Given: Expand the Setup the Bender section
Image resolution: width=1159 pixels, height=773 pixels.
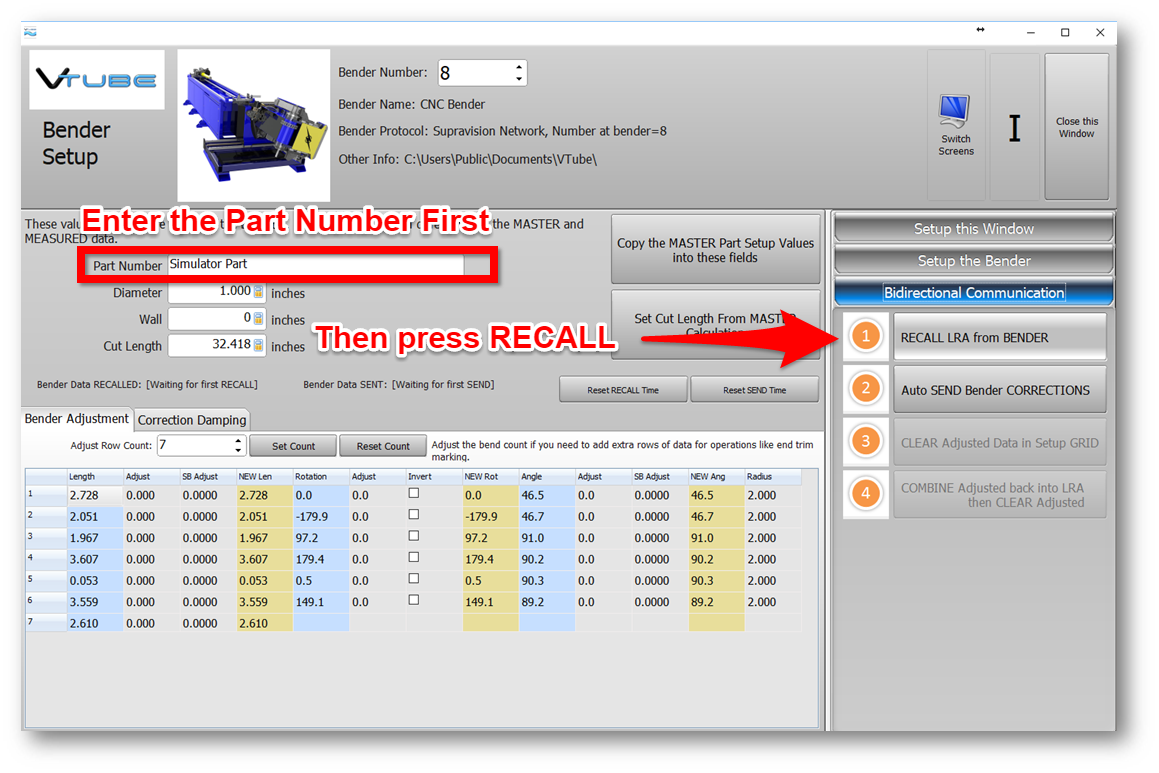Looking at the screenshot, I should [973, 261].
